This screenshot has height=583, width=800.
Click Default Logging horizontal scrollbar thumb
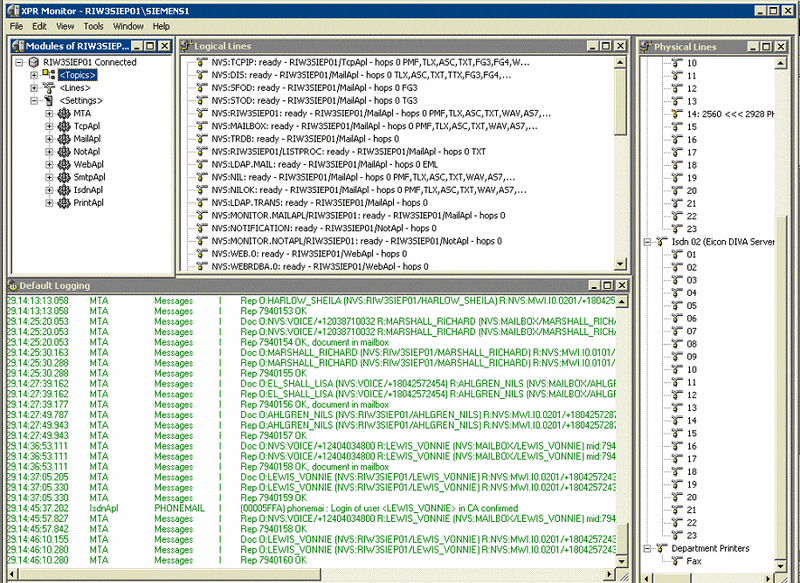(x=169, y=575)
